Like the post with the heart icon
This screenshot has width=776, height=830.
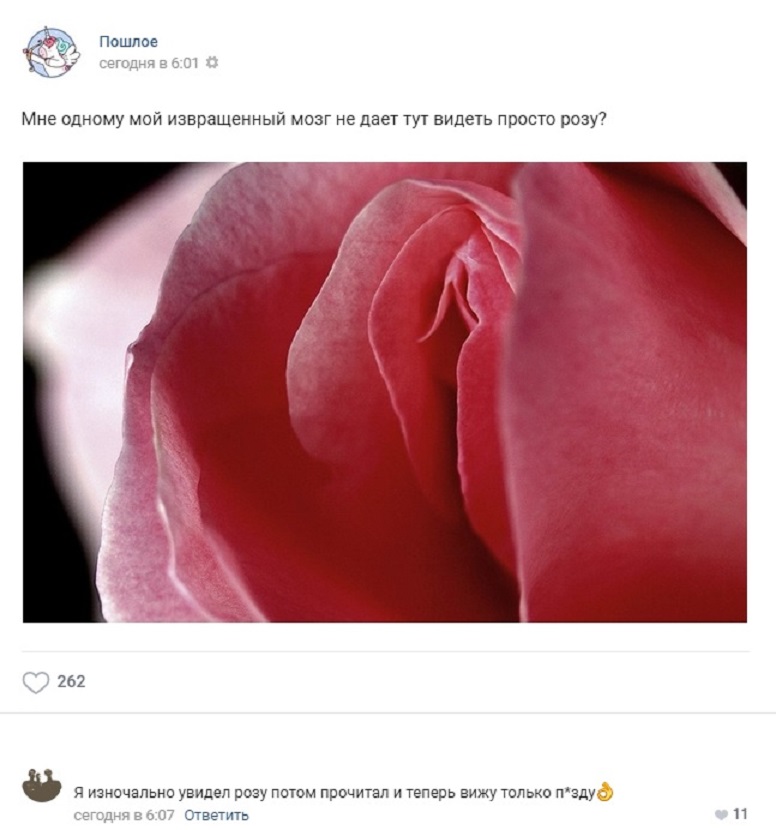tap(35, 682)
